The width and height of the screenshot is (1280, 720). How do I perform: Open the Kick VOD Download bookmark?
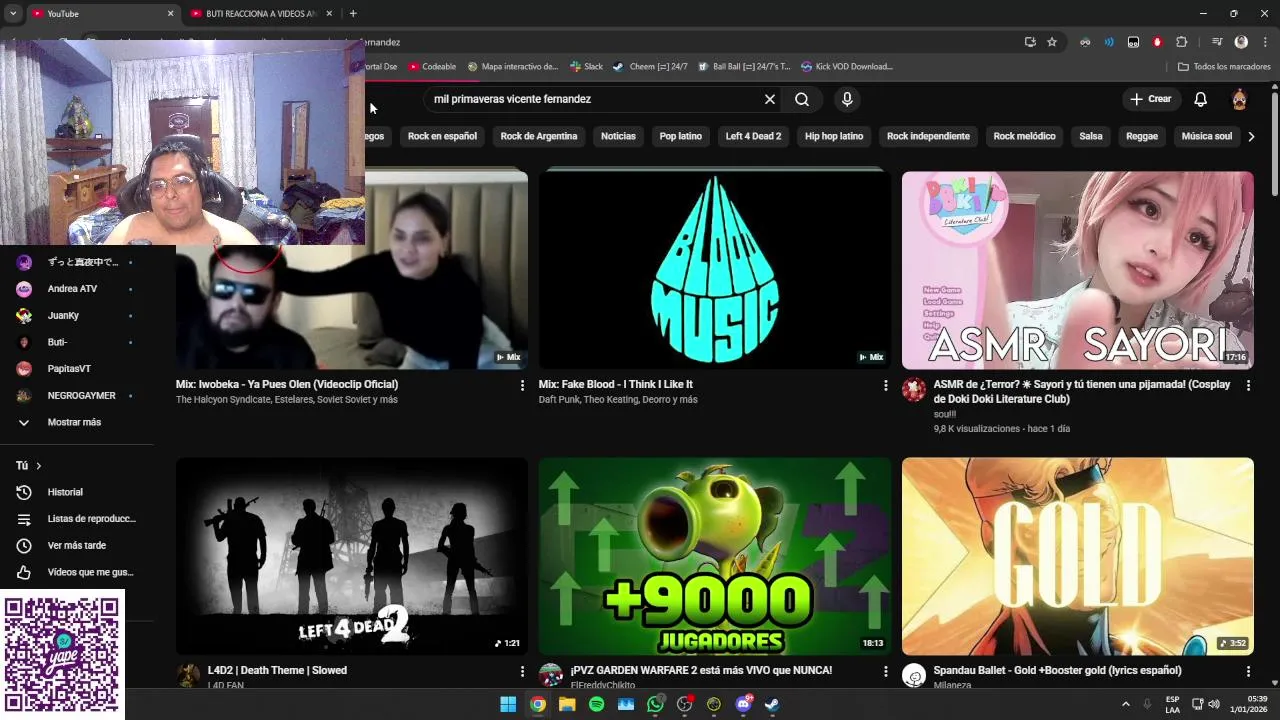pos(846,67)
